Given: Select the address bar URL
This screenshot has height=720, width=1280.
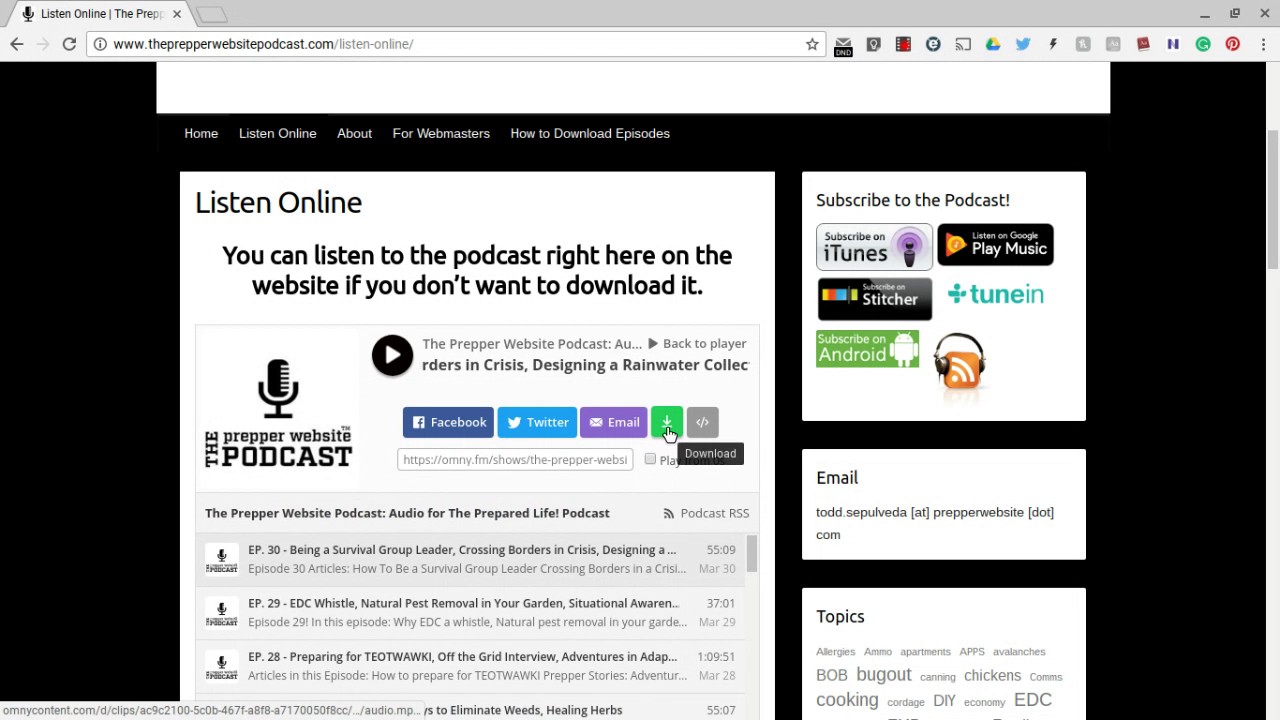Looking at the screenshot, I should coord(263,44).
